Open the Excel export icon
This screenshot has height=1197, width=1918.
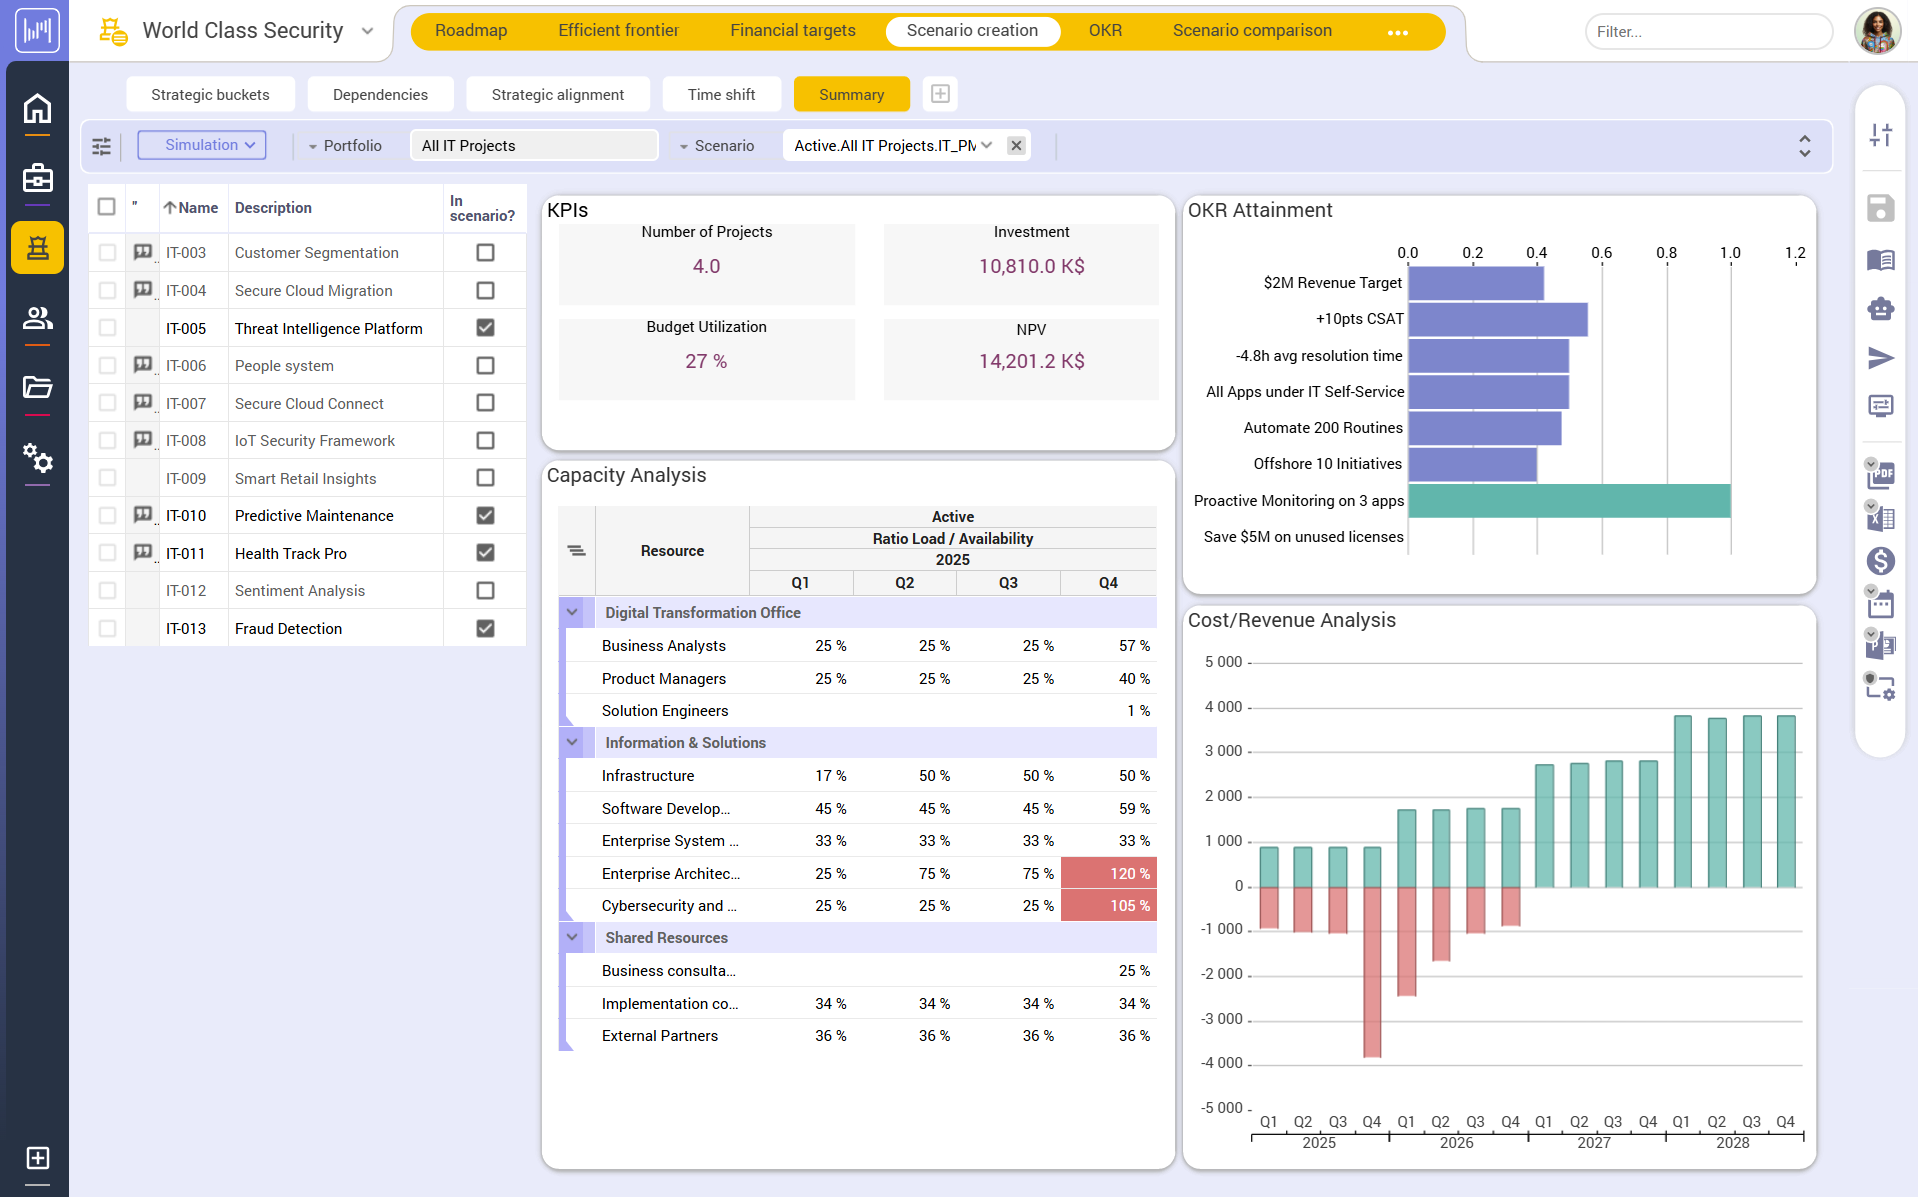coord(1881,518)
